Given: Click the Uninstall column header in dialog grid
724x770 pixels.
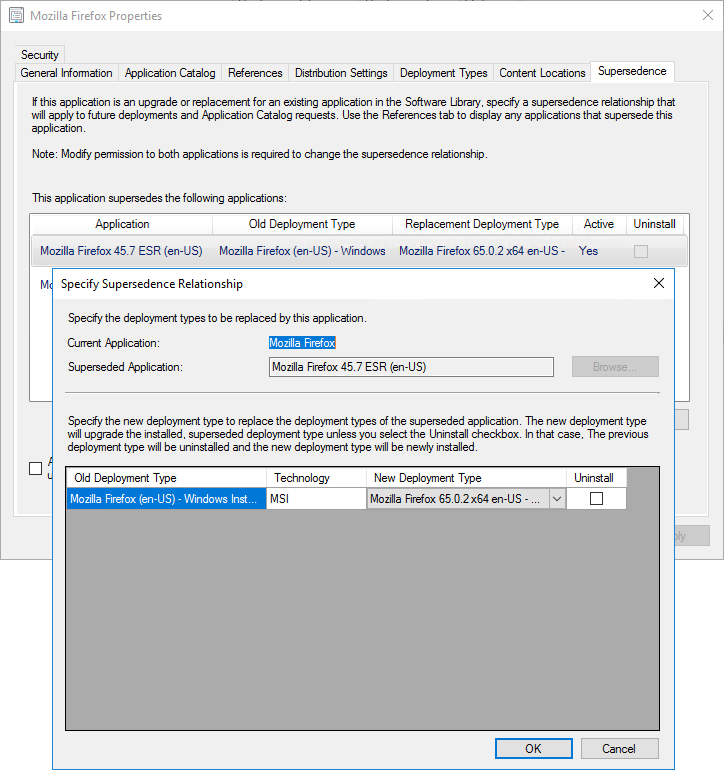Looking at the screenshot, I should pyautogui.click(x=596, y=478).
